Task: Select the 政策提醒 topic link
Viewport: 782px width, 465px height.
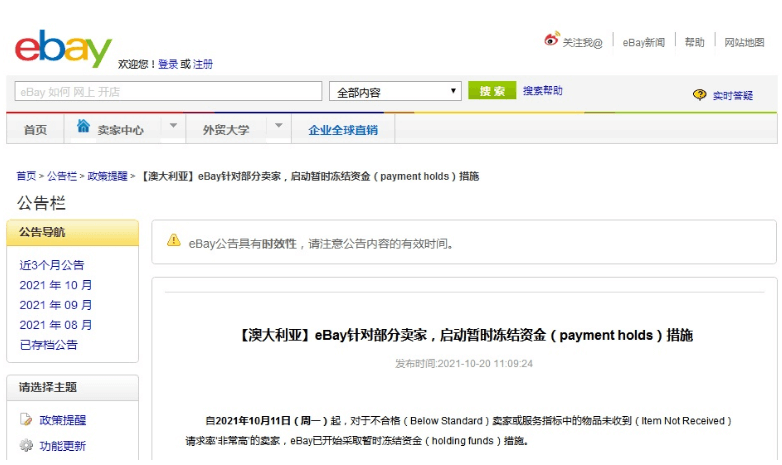Action: (x=63, y=420)
